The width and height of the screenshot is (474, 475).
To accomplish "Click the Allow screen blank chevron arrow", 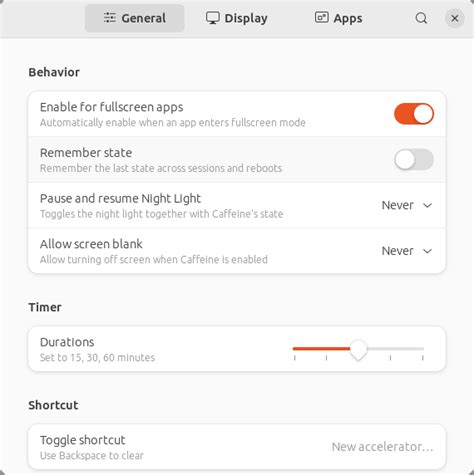I will [427, 251].
